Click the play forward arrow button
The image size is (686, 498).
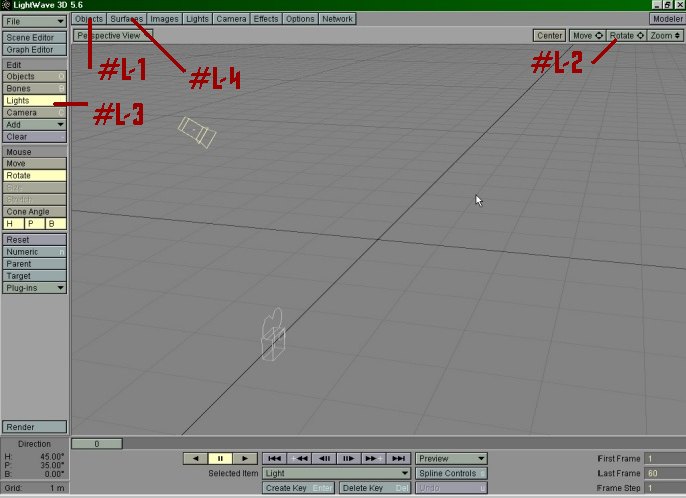coord(245,459)
